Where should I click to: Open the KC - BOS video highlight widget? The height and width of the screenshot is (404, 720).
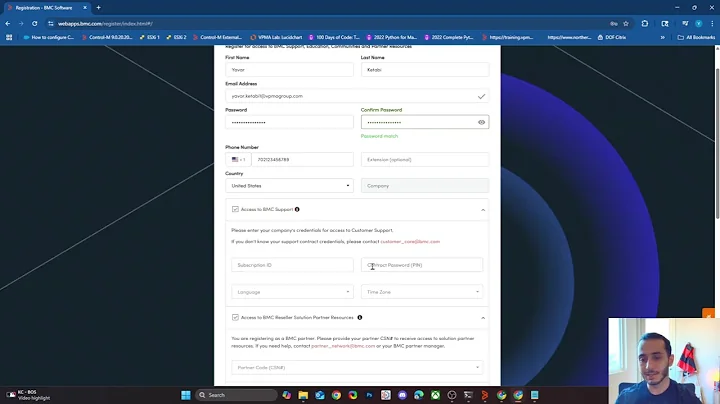[28, 395]
